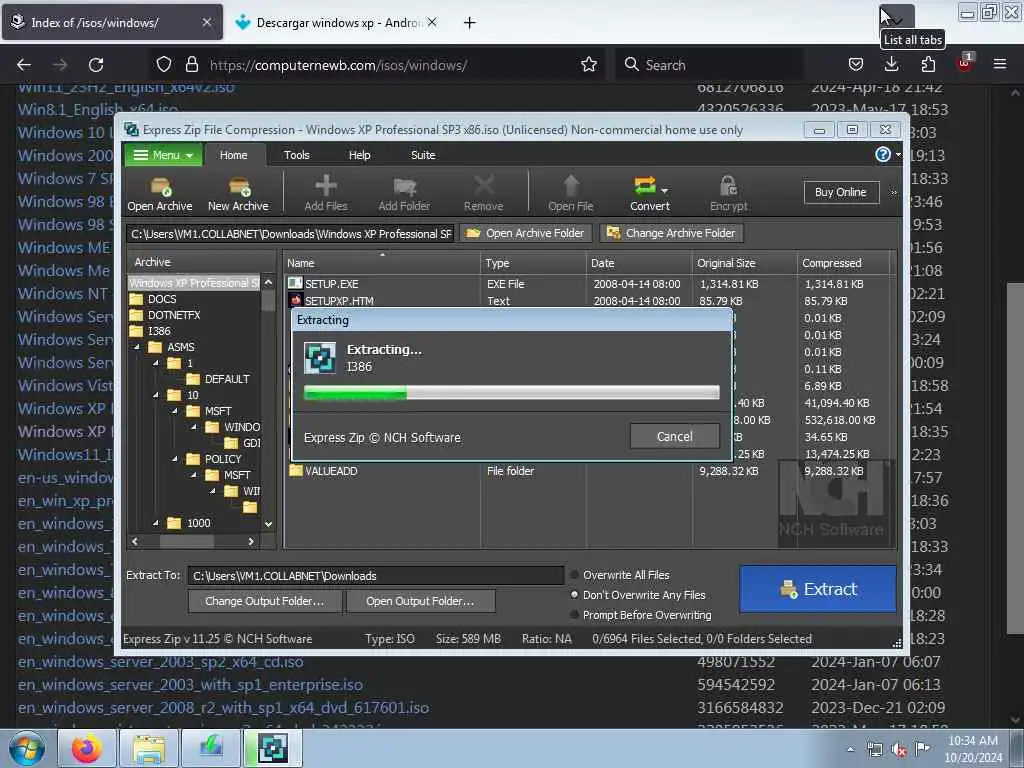Sort by Original Size column header
Viewport: 1024px width, 768px height.
point(744,263)
